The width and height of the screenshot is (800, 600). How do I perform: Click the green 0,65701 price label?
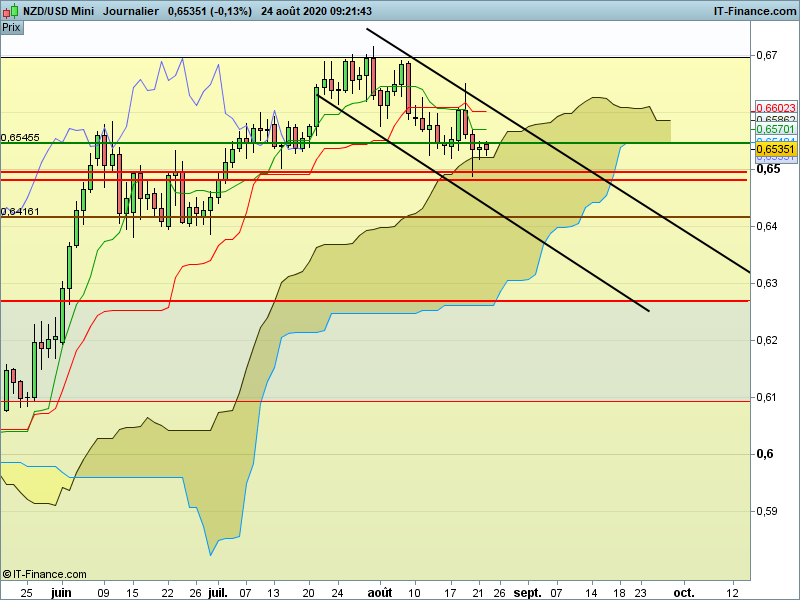[776, 129]
